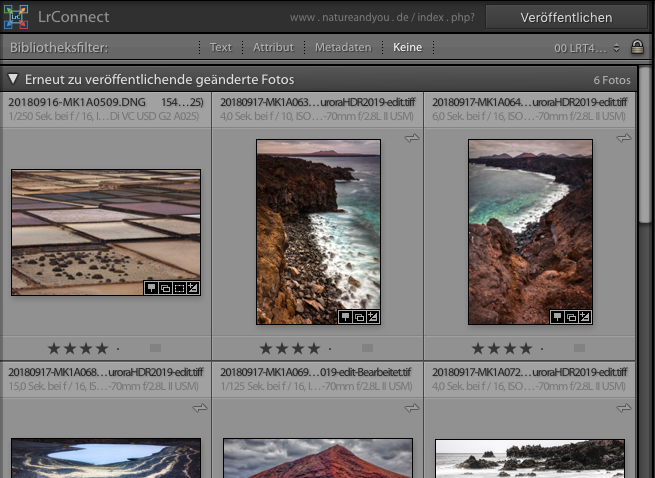Image resolution: width=655 pixels, height=478 pixels.
Task: Click crop badge on MK1A0509 thumbnail
Action: 179,288
